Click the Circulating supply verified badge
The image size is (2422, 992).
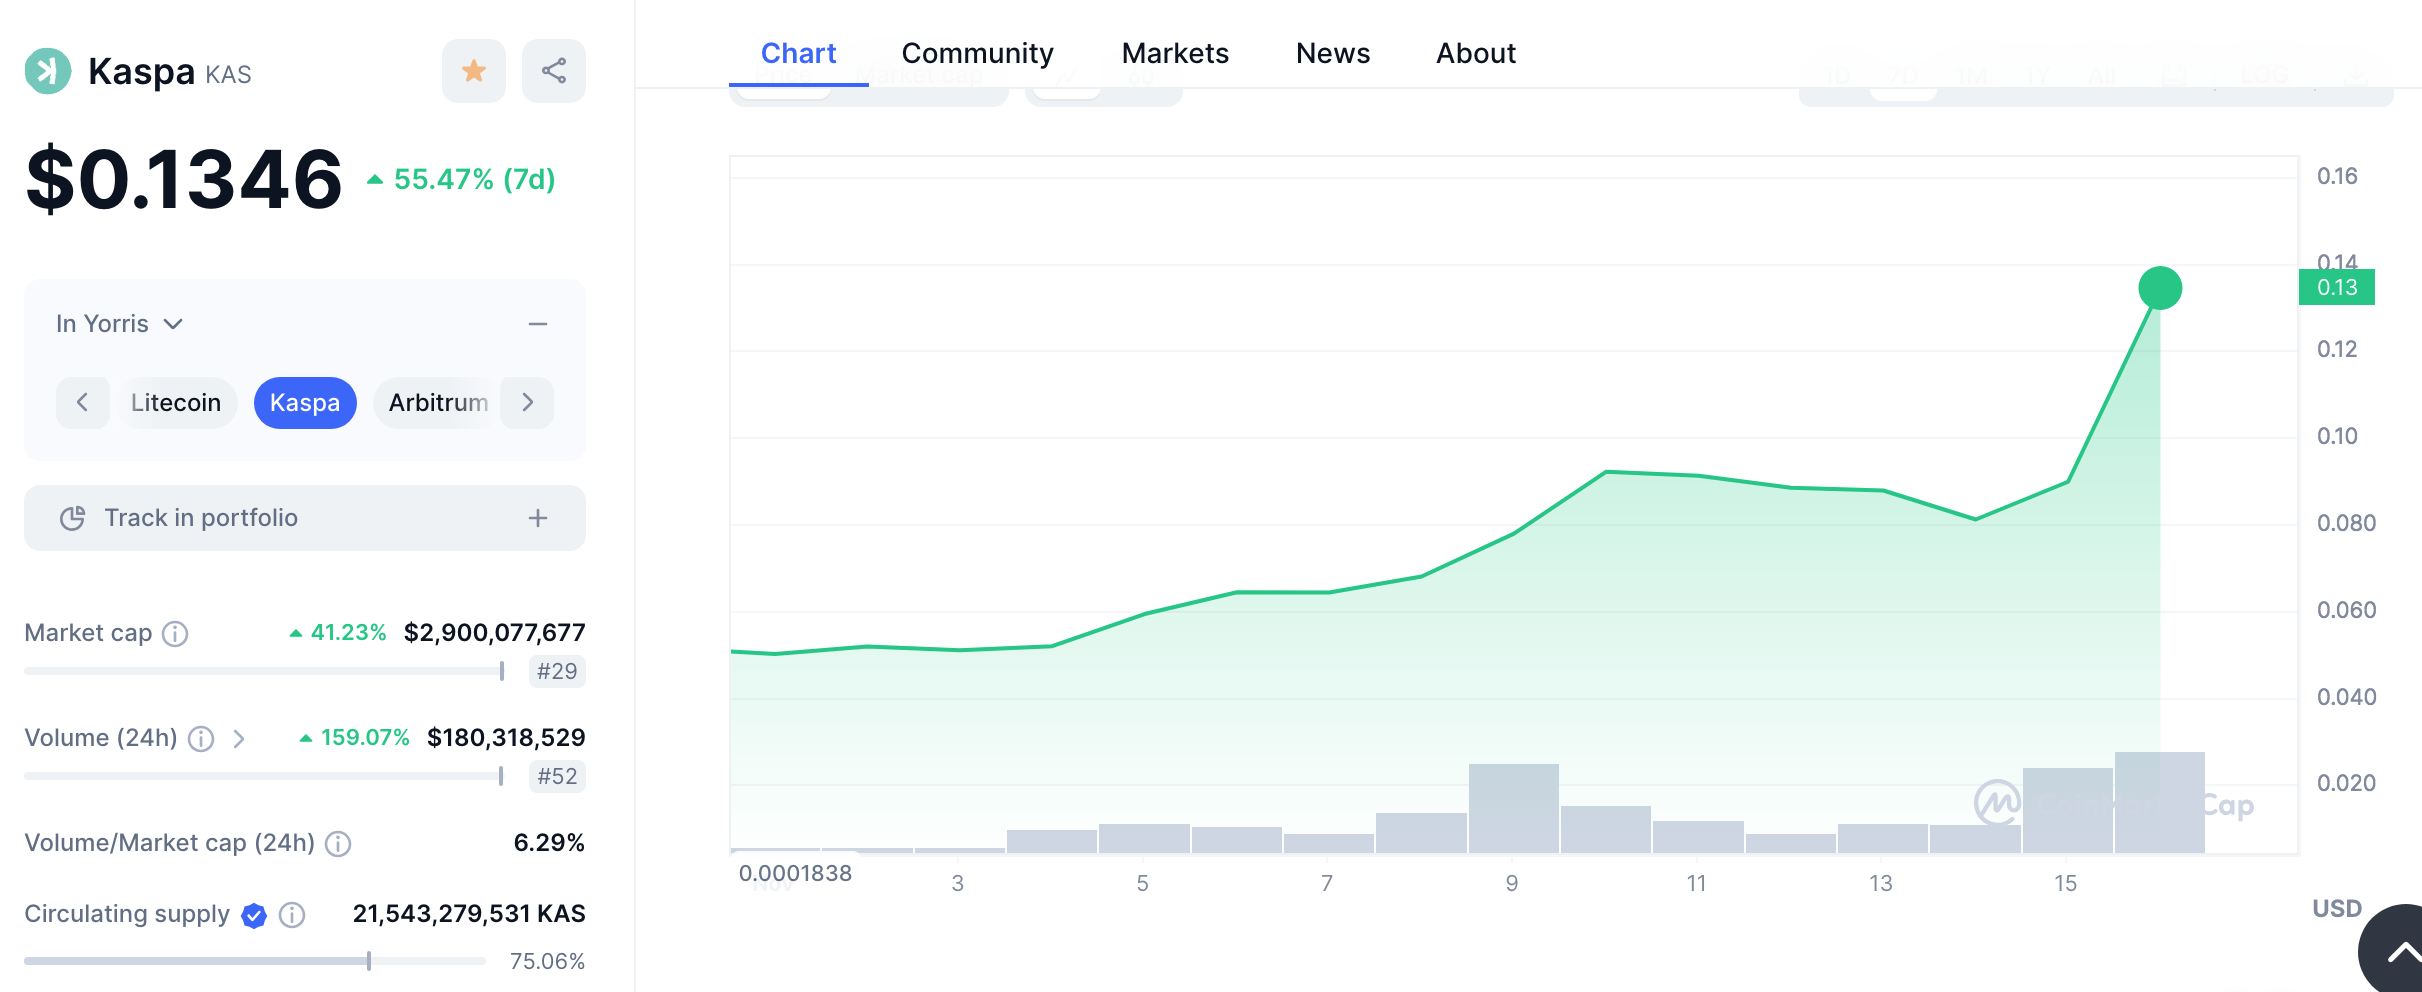(x=254, y=915)
